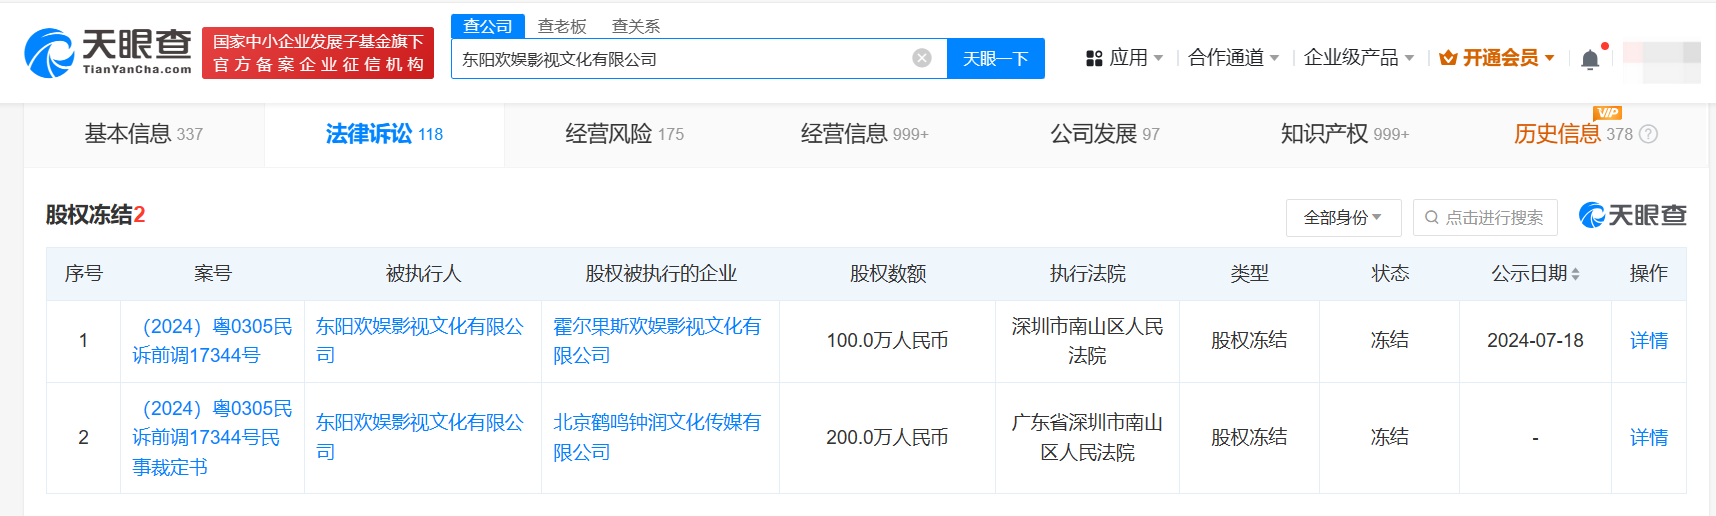
Task: Expand the 应用 dropdown
Action: (x=1158, y=58)
